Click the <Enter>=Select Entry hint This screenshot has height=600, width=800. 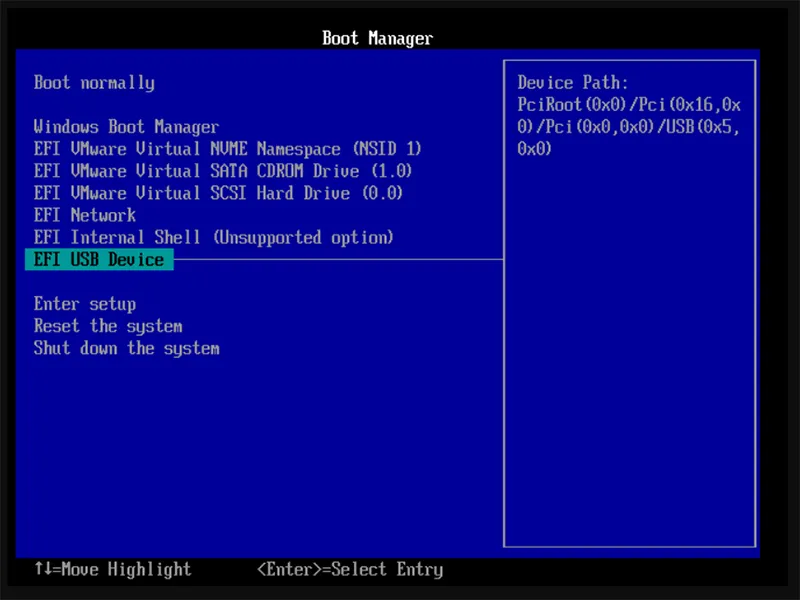pos(350,569)
